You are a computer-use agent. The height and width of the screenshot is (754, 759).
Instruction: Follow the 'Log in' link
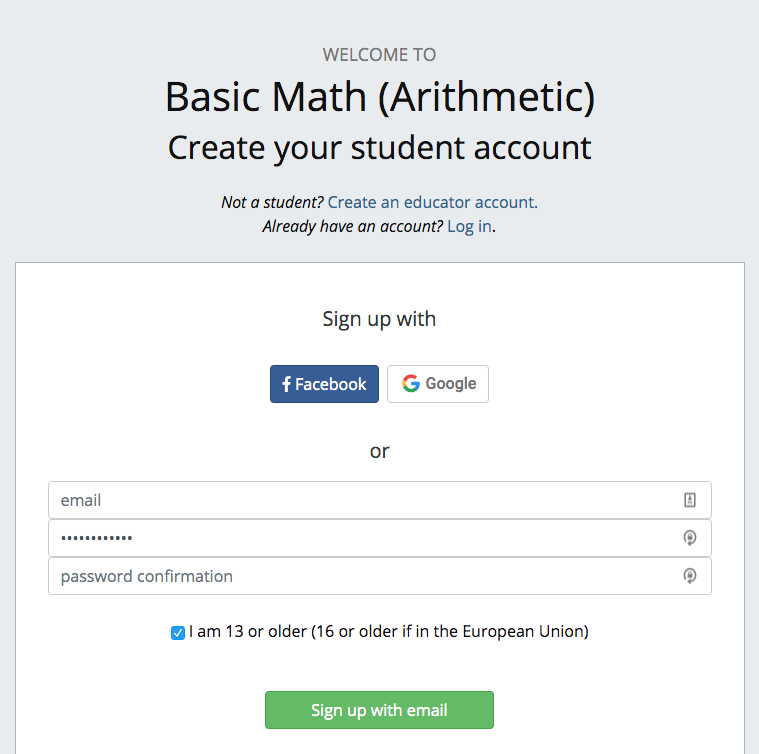point(470,226)
